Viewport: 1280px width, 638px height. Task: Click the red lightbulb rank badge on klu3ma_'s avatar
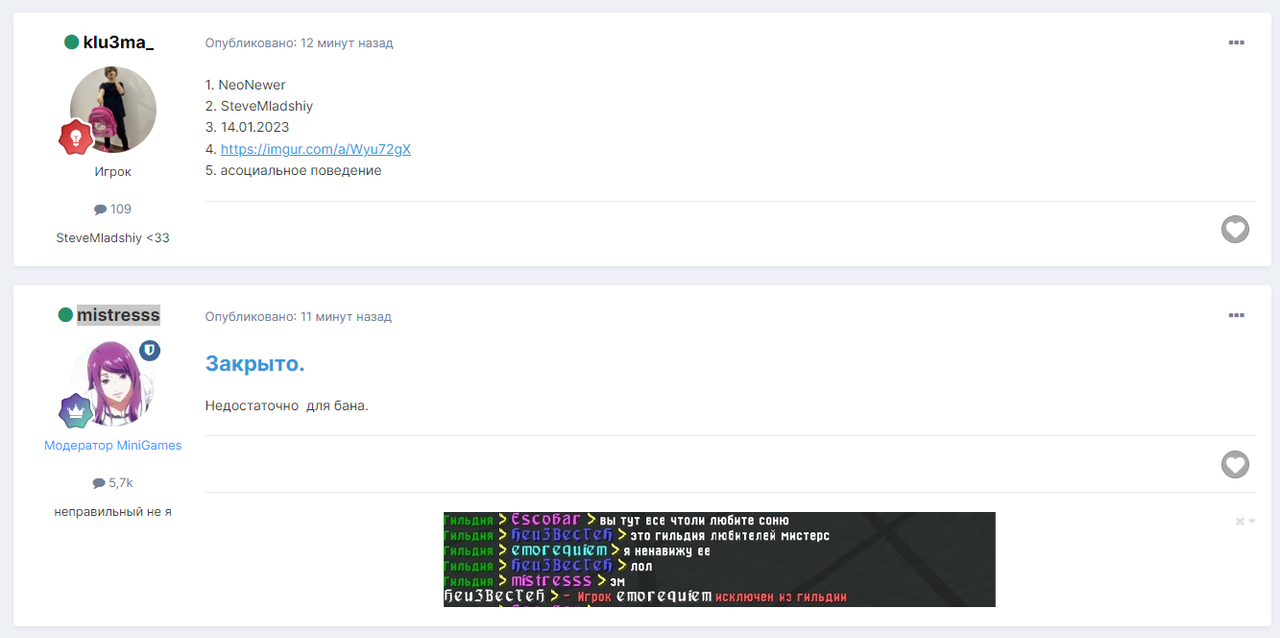76,137
